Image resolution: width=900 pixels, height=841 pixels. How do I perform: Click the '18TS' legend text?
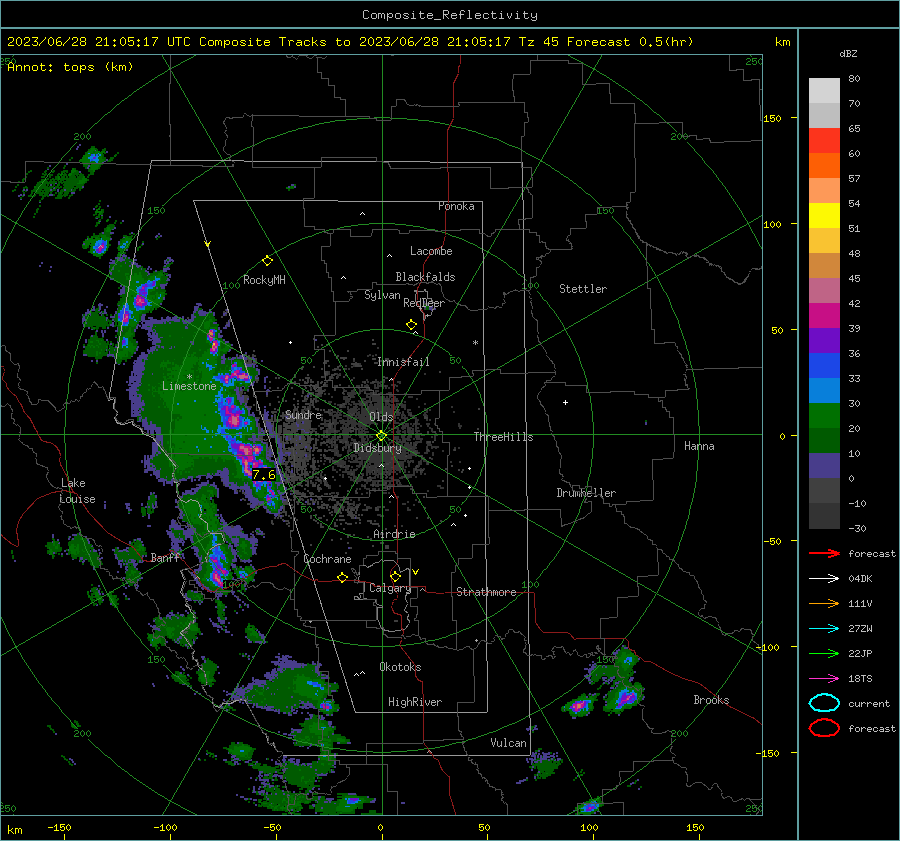[860, 678]
